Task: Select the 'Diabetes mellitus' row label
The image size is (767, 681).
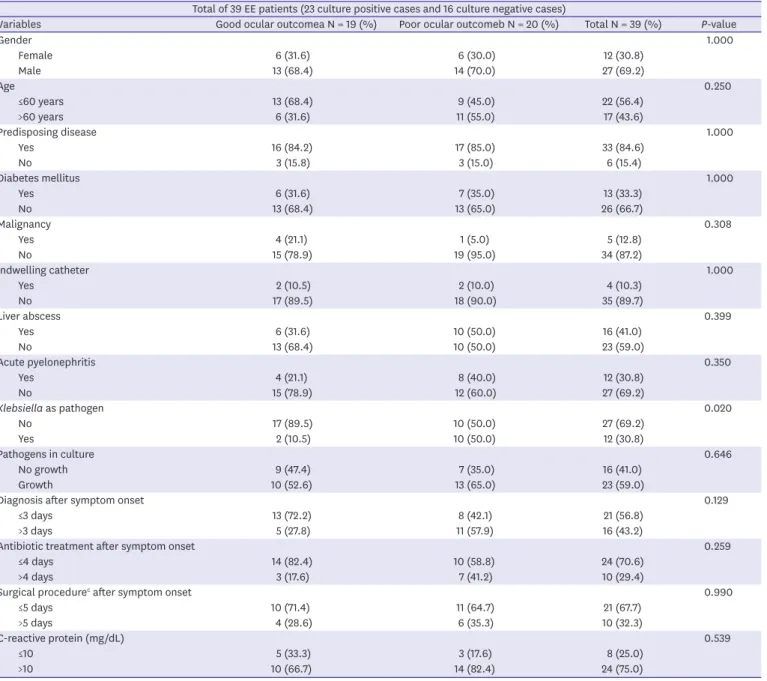Action: click(40, 178)
